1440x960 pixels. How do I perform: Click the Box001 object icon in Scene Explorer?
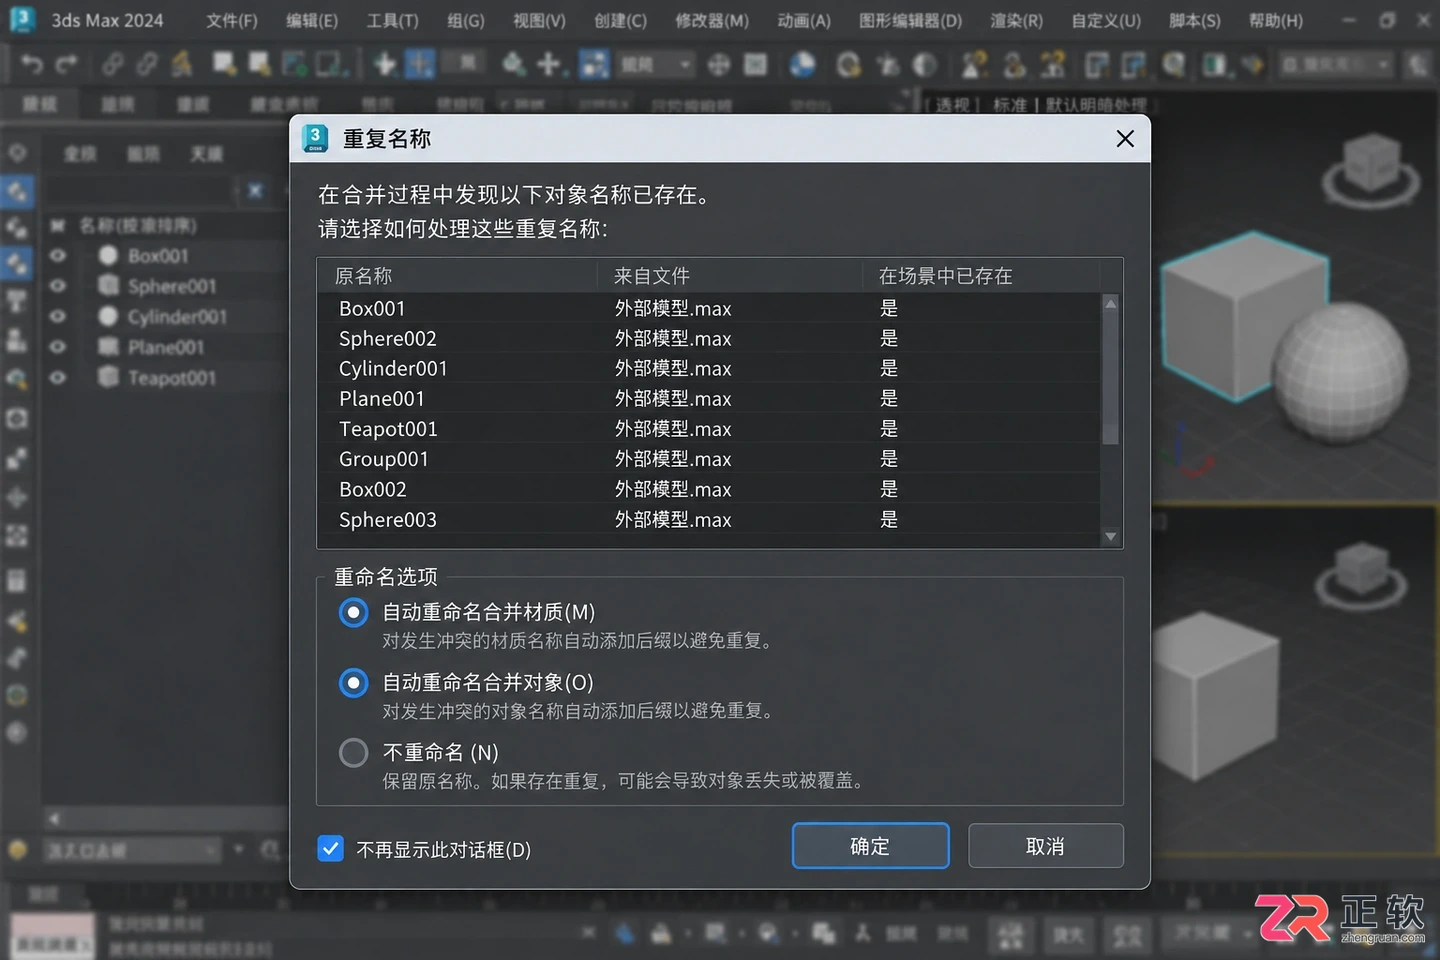point(108,256)
